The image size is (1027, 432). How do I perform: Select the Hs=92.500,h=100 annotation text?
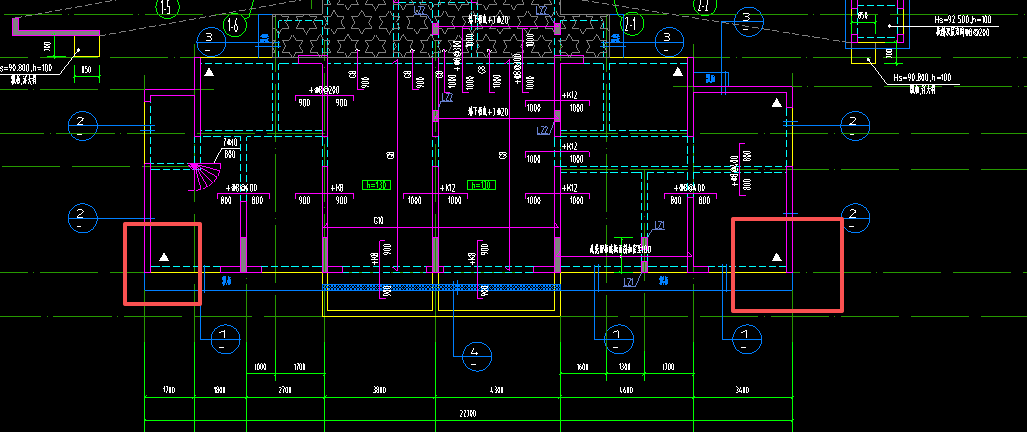961,20
